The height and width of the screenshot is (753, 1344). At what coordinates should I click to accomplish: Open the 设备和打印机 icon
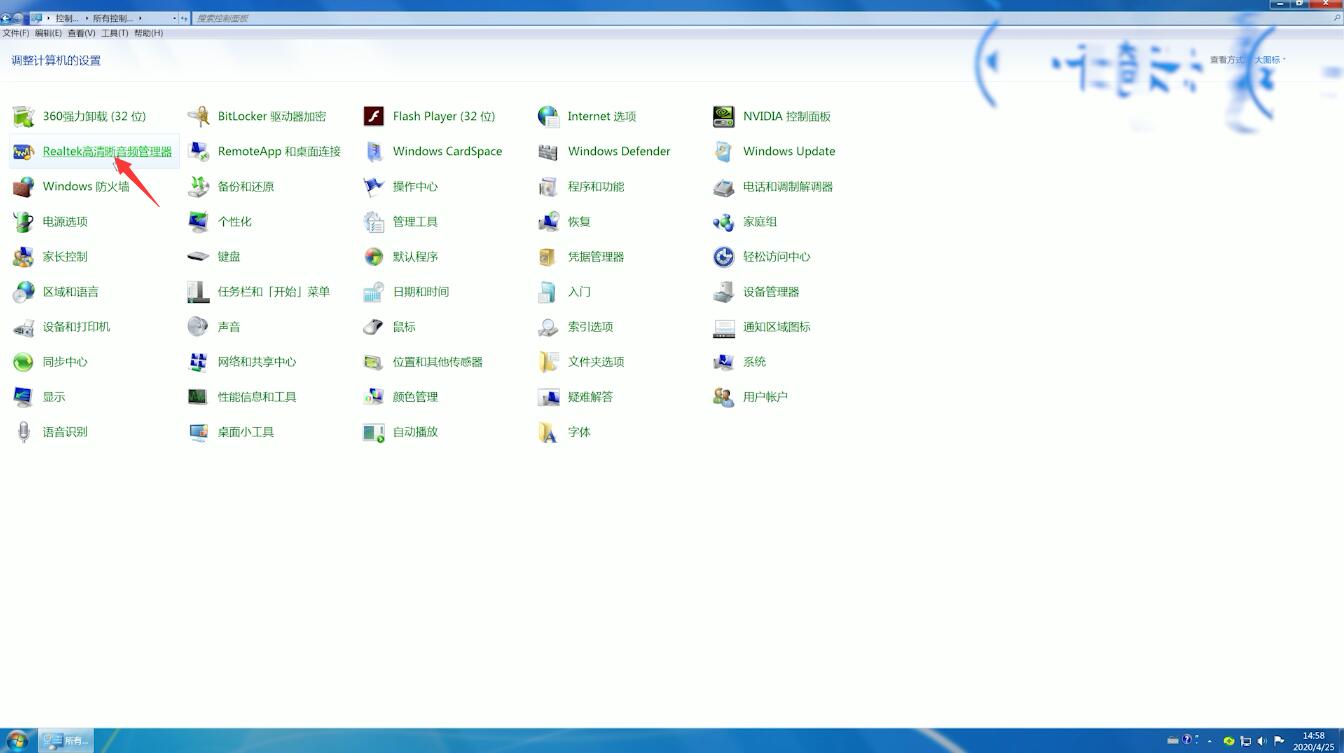click(x=24, y=327)
